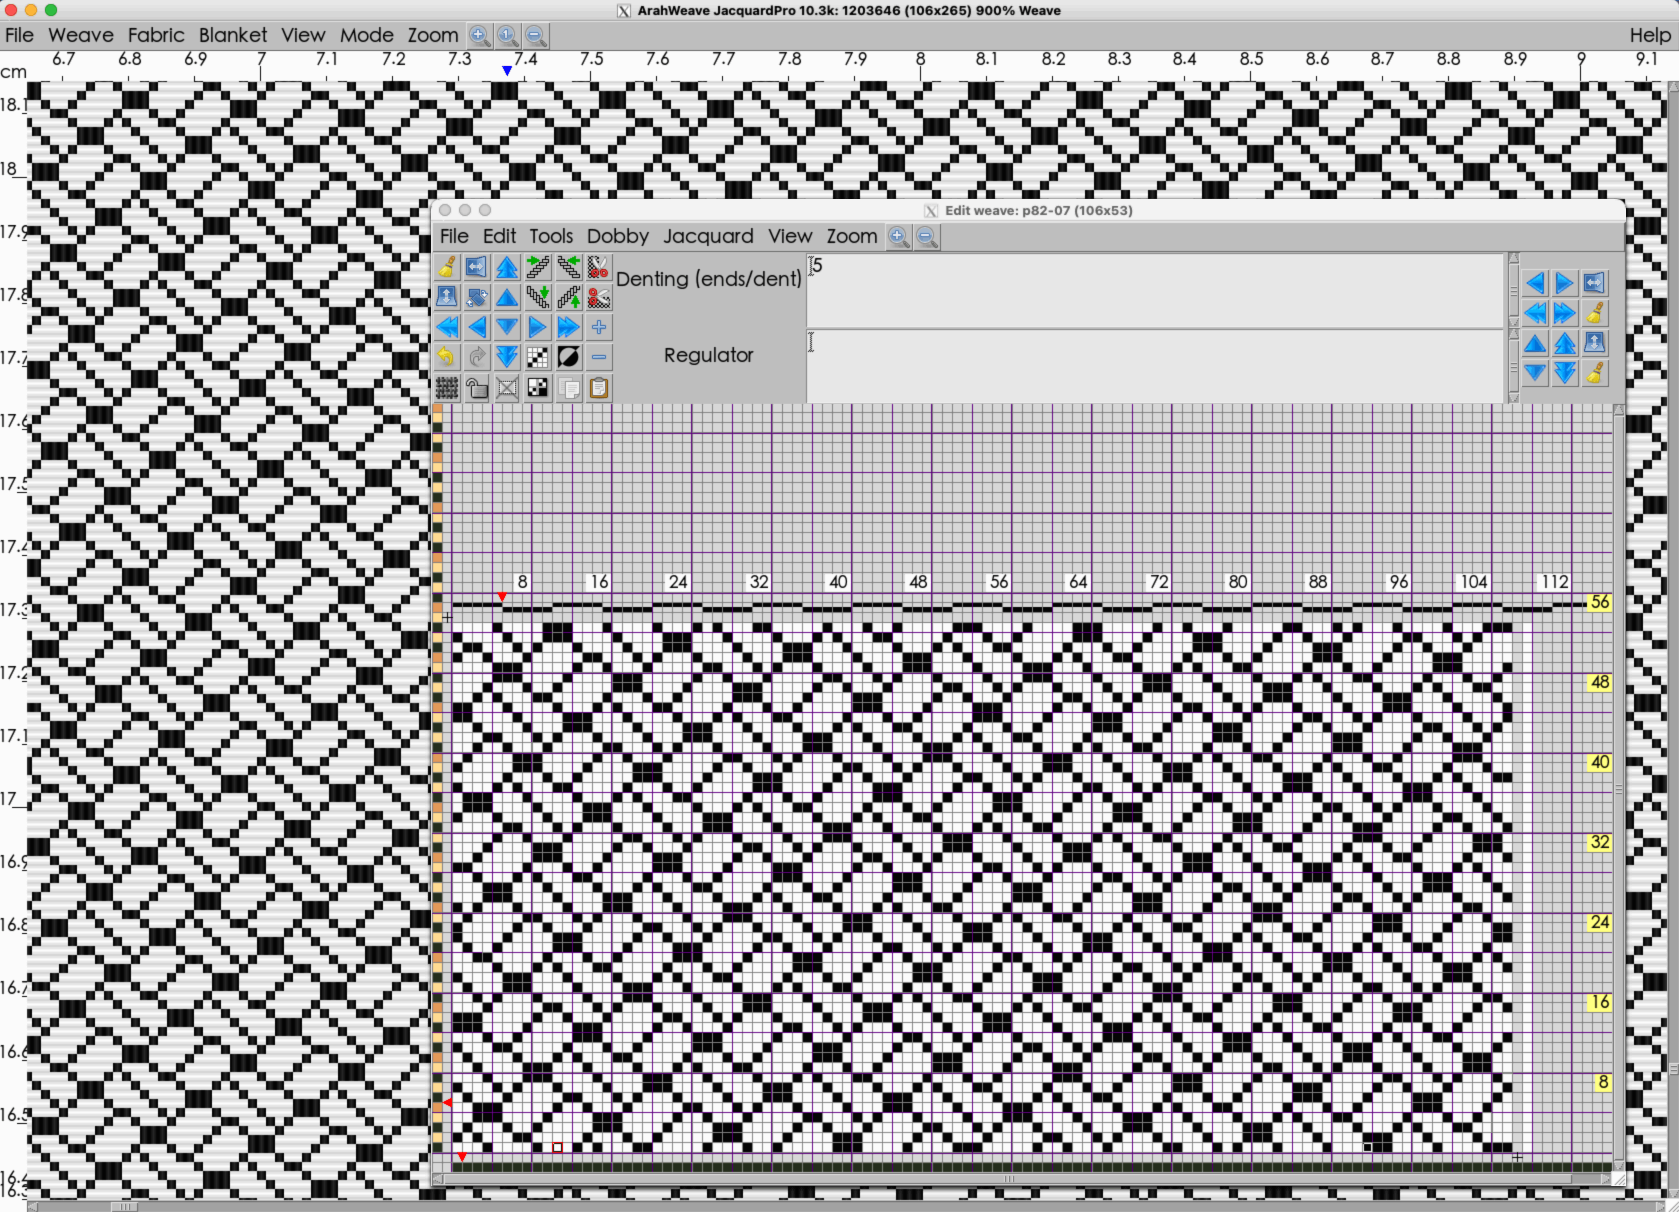This screenshot has width=1679, height=1212.
Task: Click the rotate squares icon
Action: (x=477, y=297)
